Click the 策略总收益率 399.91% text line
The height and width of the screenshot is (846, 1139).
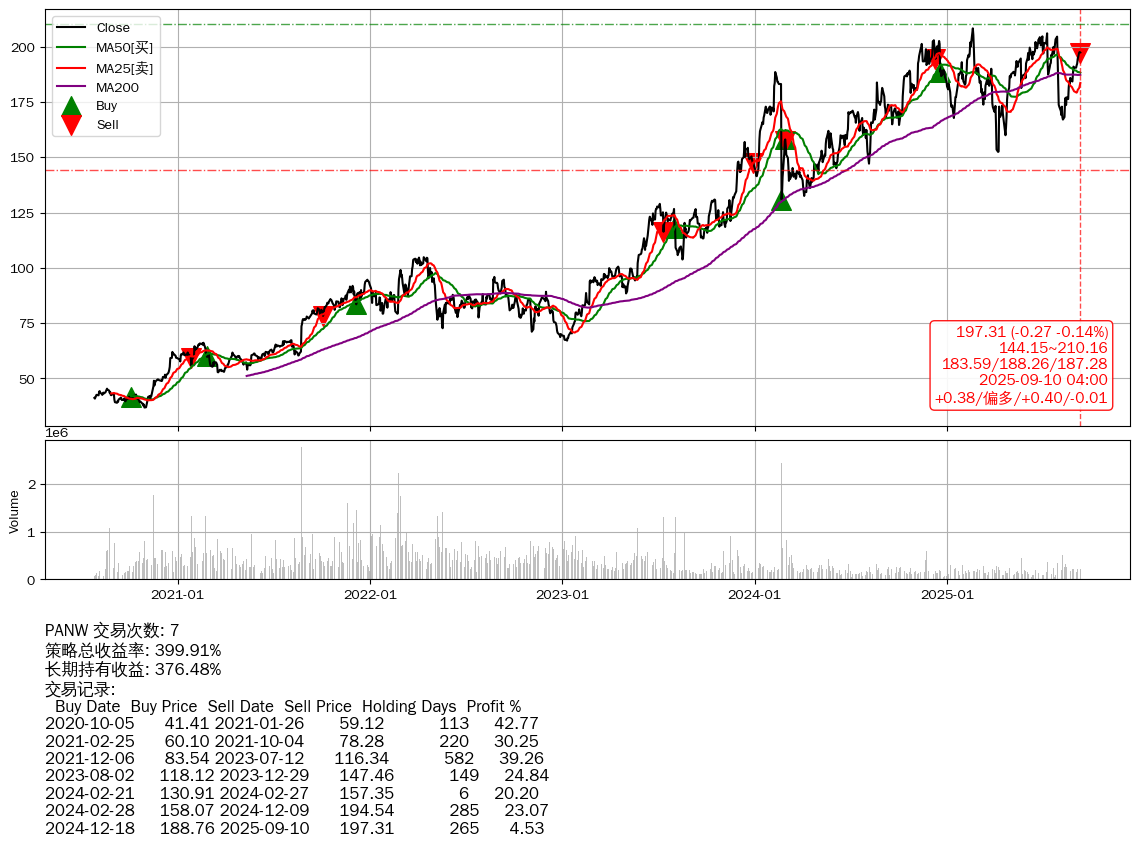point(133,650)
